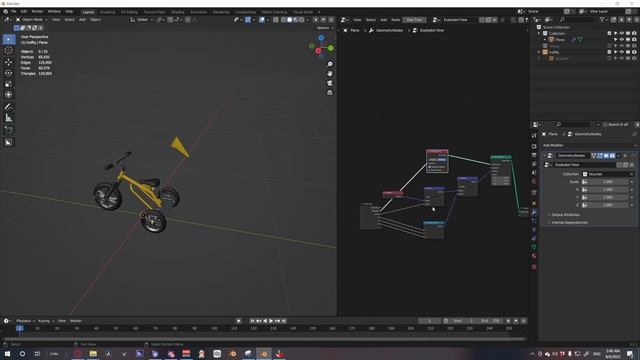Toggle Collection exclude checkbox in outliner
Viewport: 640px width, 360px height.
(x=609, y=33)
